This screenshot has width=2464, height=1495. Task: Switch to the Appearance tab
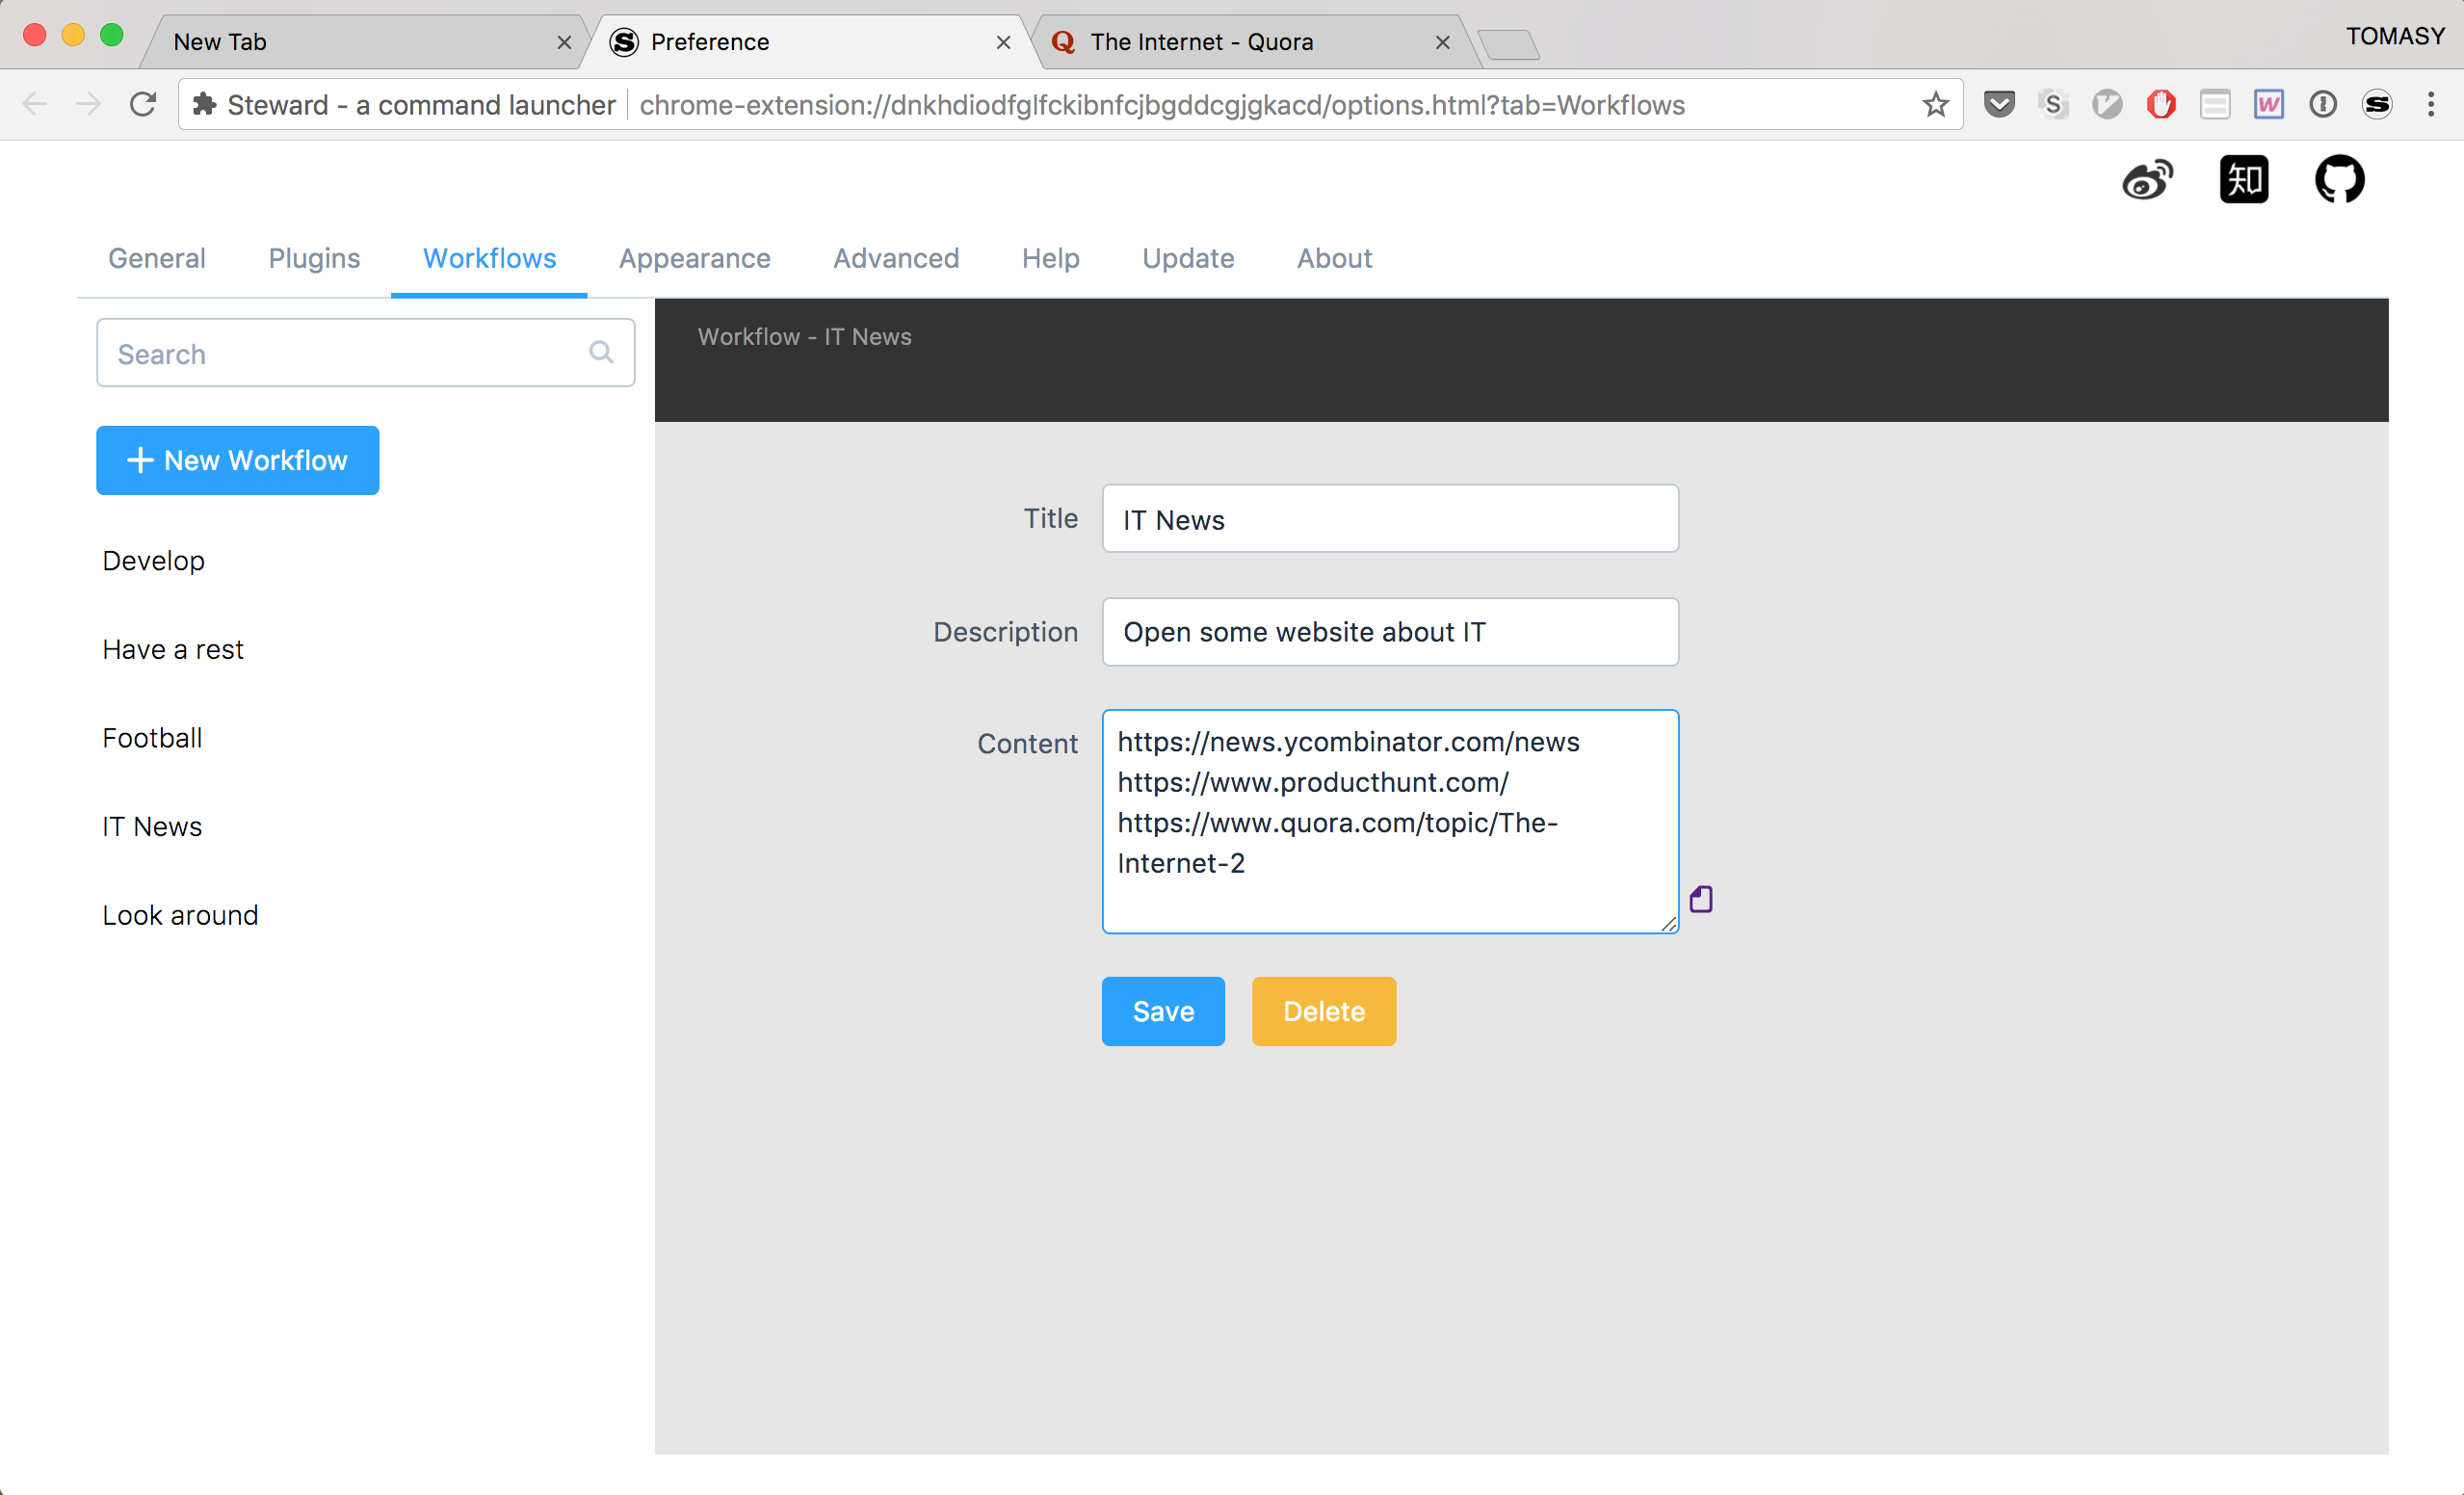pyautogui.click(x=694, y=258)
